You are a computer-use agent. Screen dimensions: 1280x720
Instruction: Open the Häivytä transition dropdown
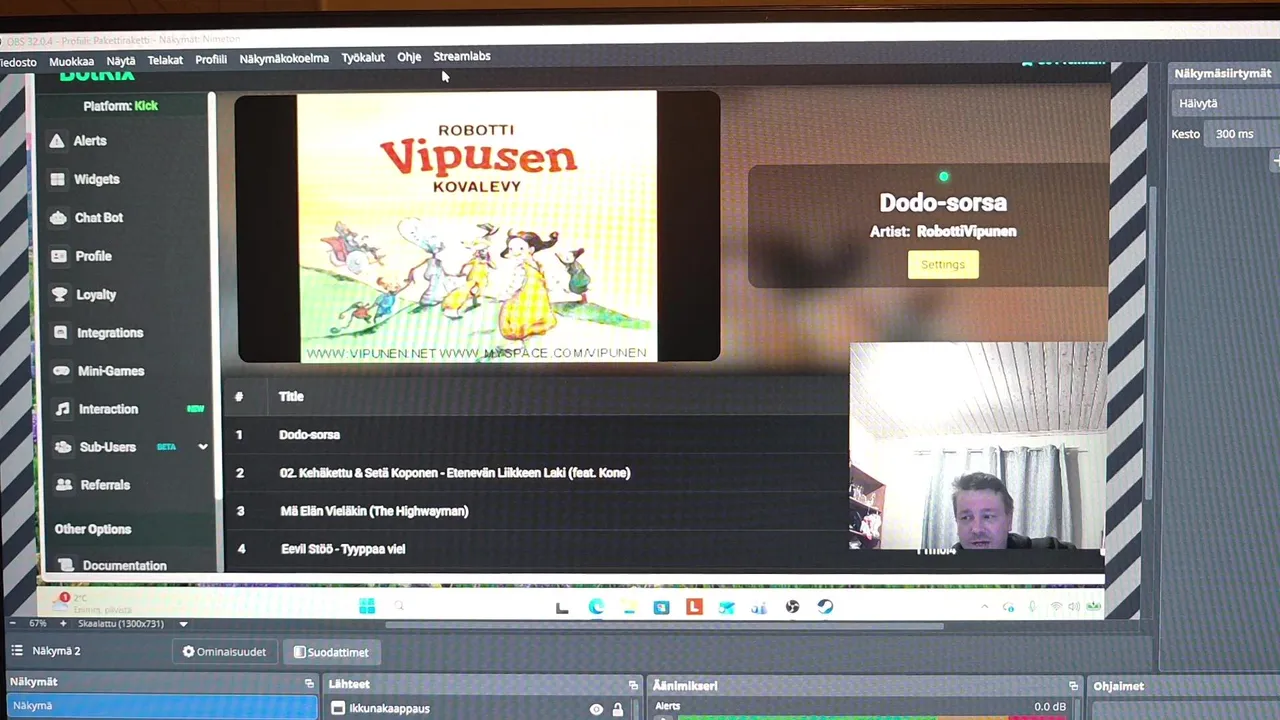pos(1225,103)
